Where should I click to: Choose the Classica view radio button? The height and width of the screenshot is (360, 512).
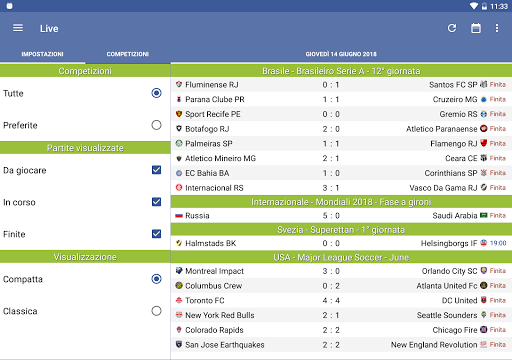(156, 311)
